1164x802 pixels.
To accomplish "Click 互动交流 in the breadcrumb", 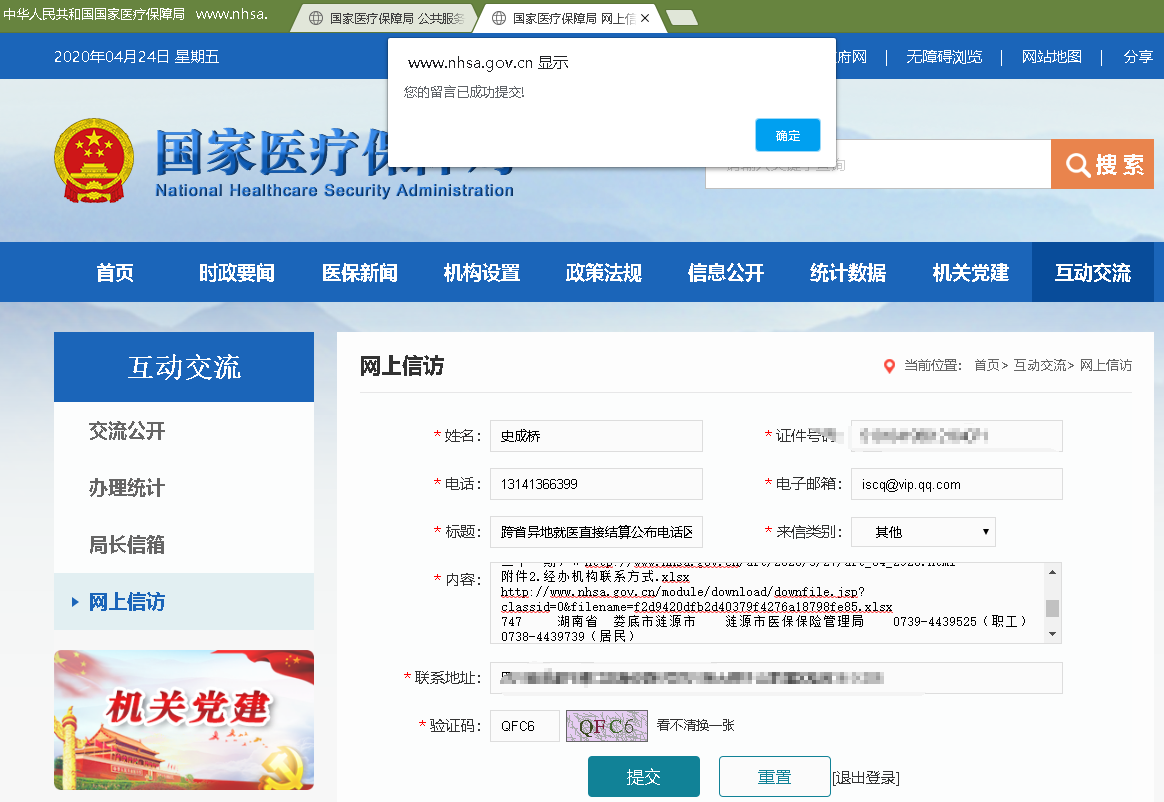I will coord(1039,365).
